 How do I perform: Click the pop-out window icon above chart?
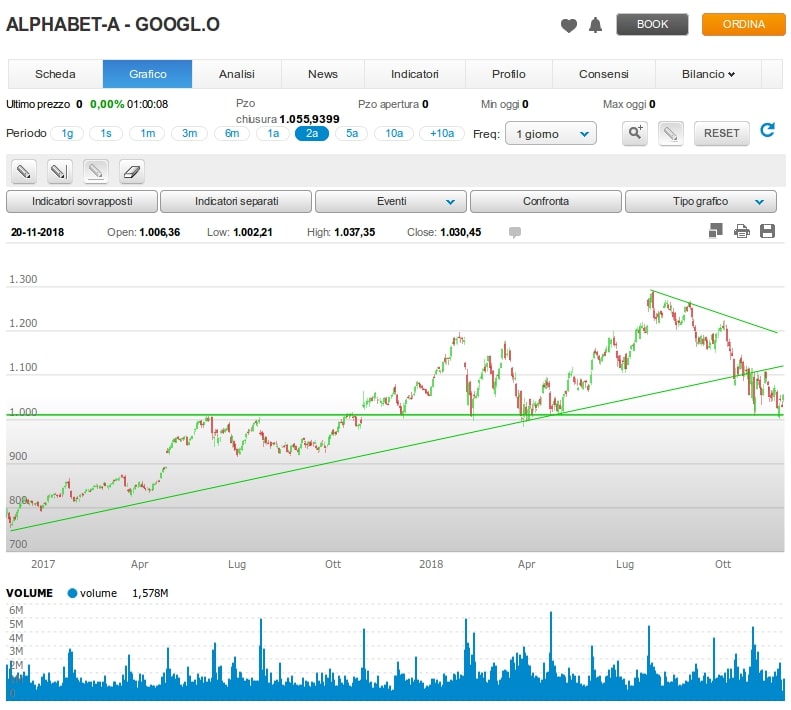(715, 231)
